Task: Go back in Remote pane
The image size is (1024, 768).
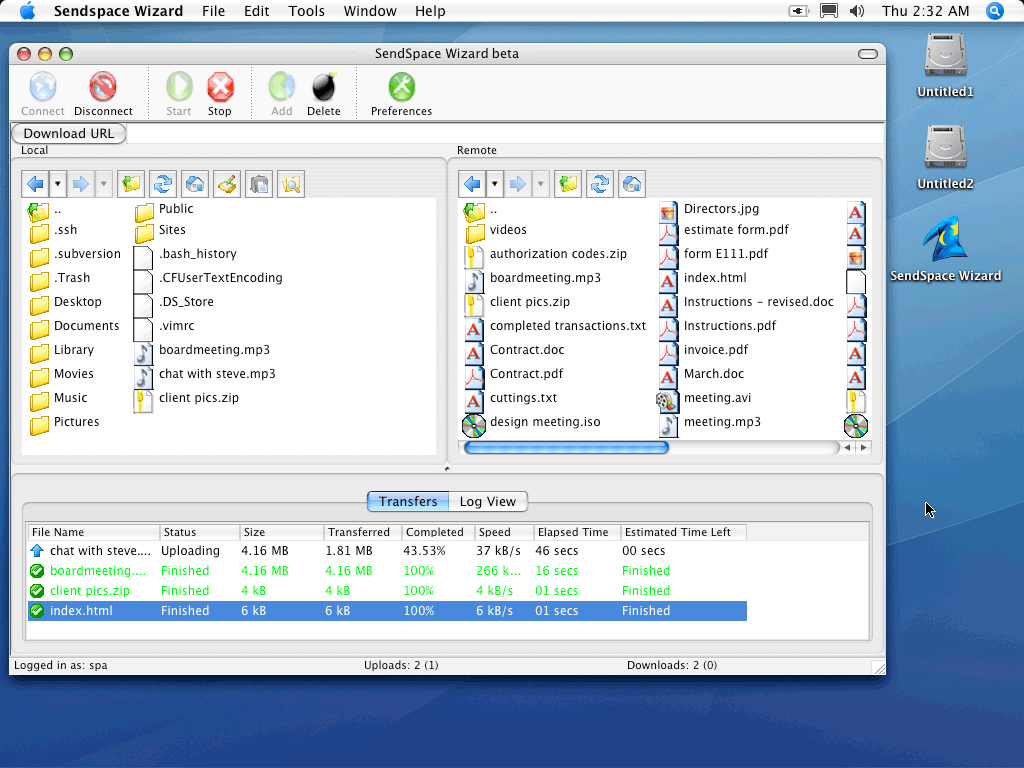Action: tap(472, 184)
